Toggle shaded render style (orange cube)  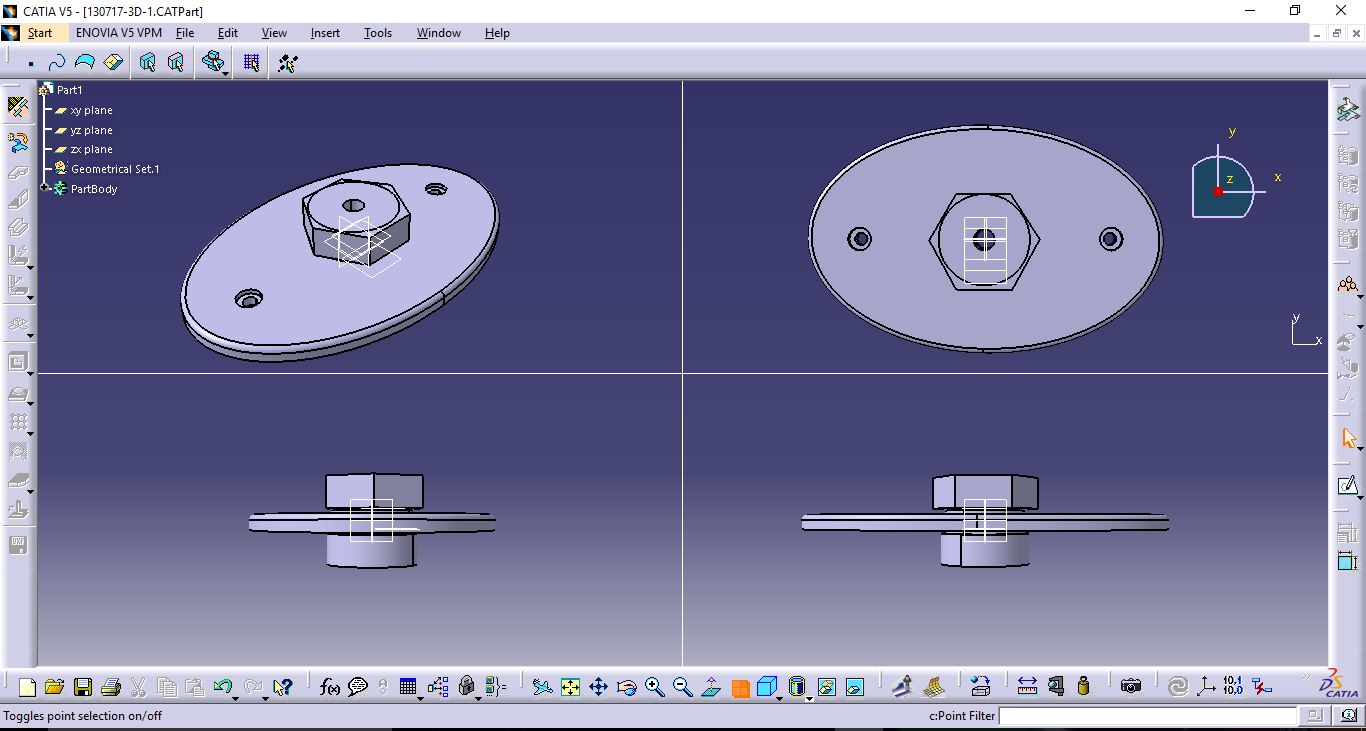pos(740,687)
